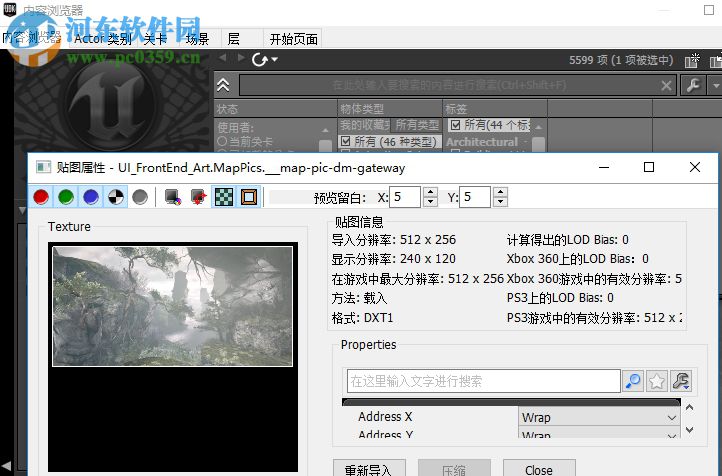Collapse the filter panel double chevron
This screenshot has height=476, width=722.
click(x=223, y=85)
